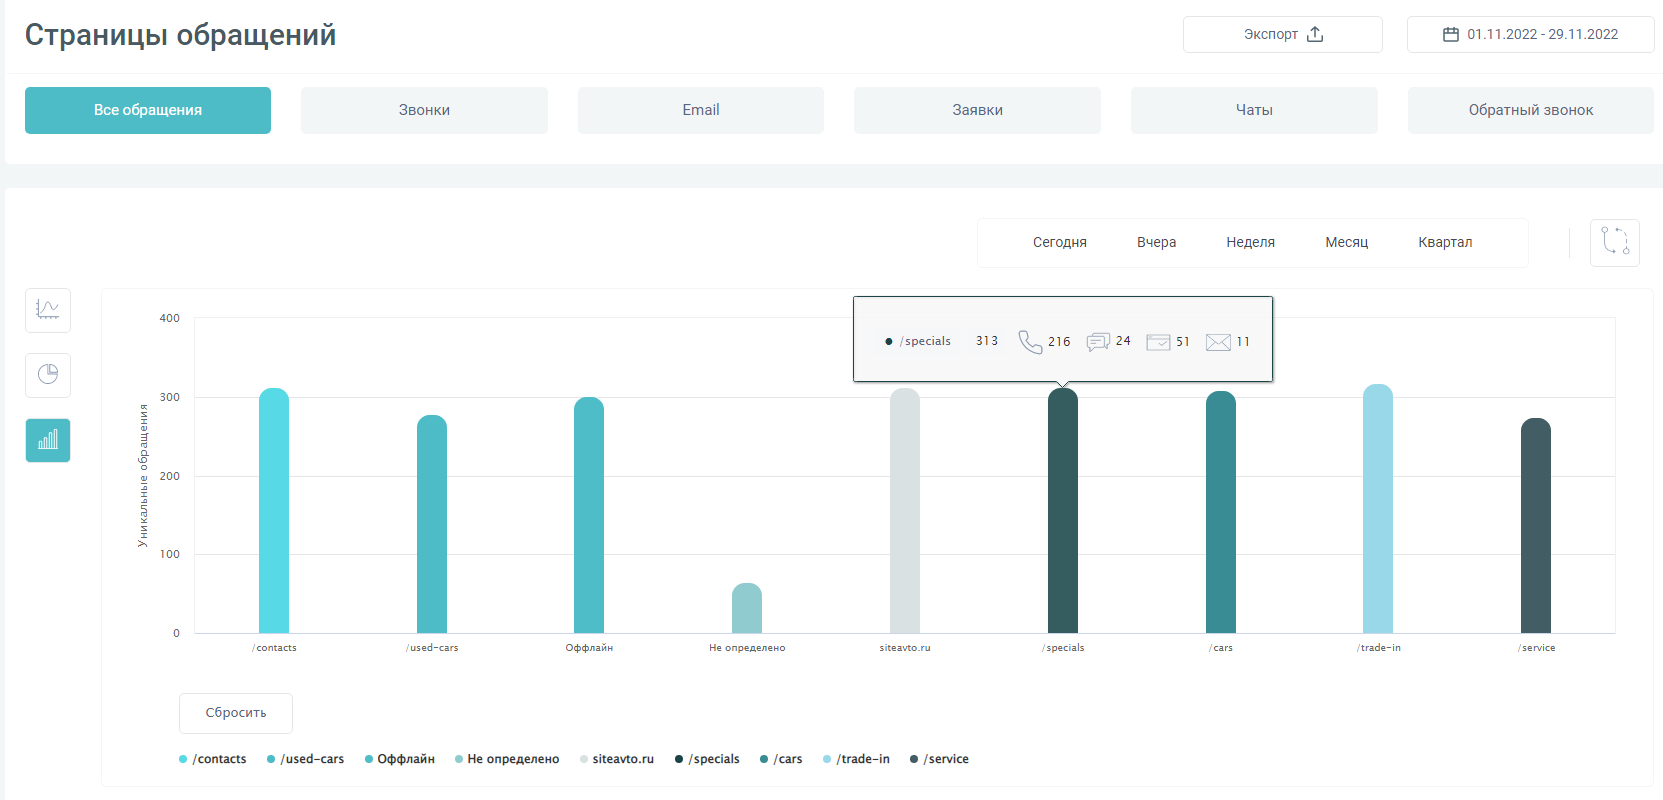Select the Обратный звонок tab
Viewport: 1663px width, 800px height.
[x=1530, y=110]
